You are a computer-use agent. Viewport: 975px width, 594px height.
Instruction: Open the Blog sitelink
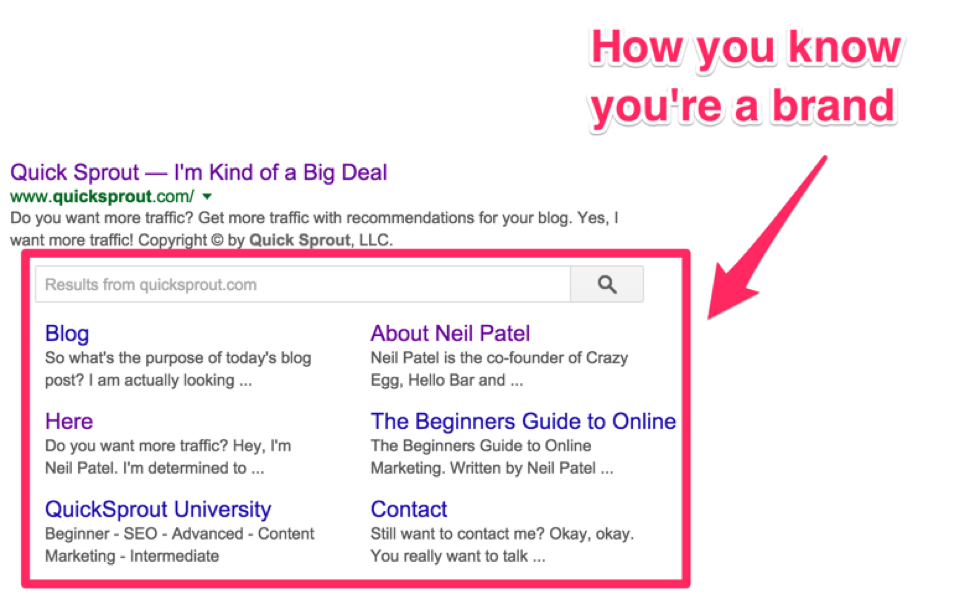point(67,334)
